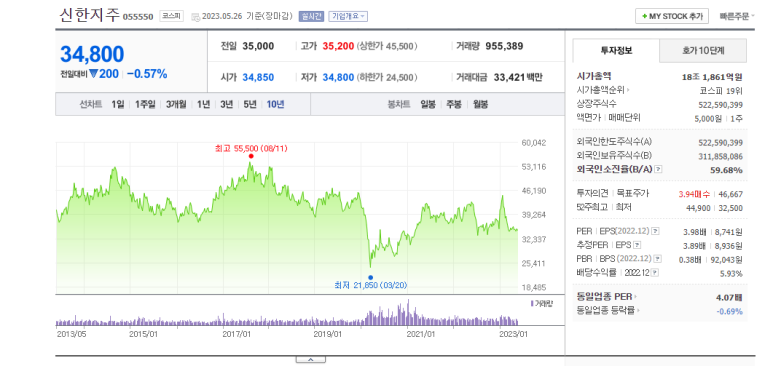Open the 기업개요 dropdown
Screen dimensions: 773x366
tap(348, 16)
